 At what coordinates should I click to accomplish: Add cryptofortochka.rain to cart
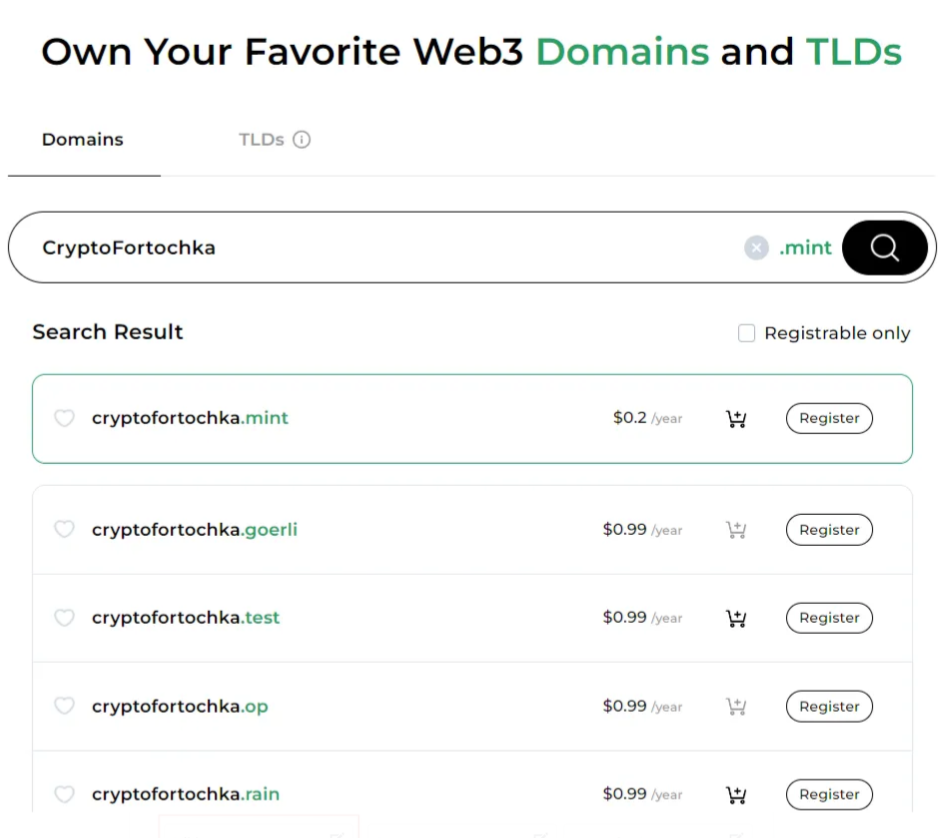tap(736, 795)
